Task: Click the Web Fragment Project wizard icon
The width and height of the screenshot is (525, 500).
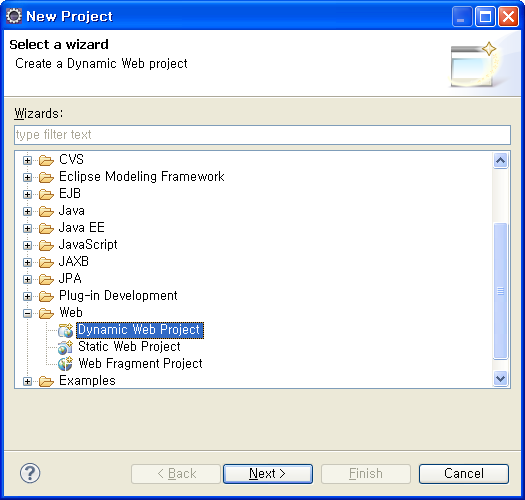Action: click(65, 364)
